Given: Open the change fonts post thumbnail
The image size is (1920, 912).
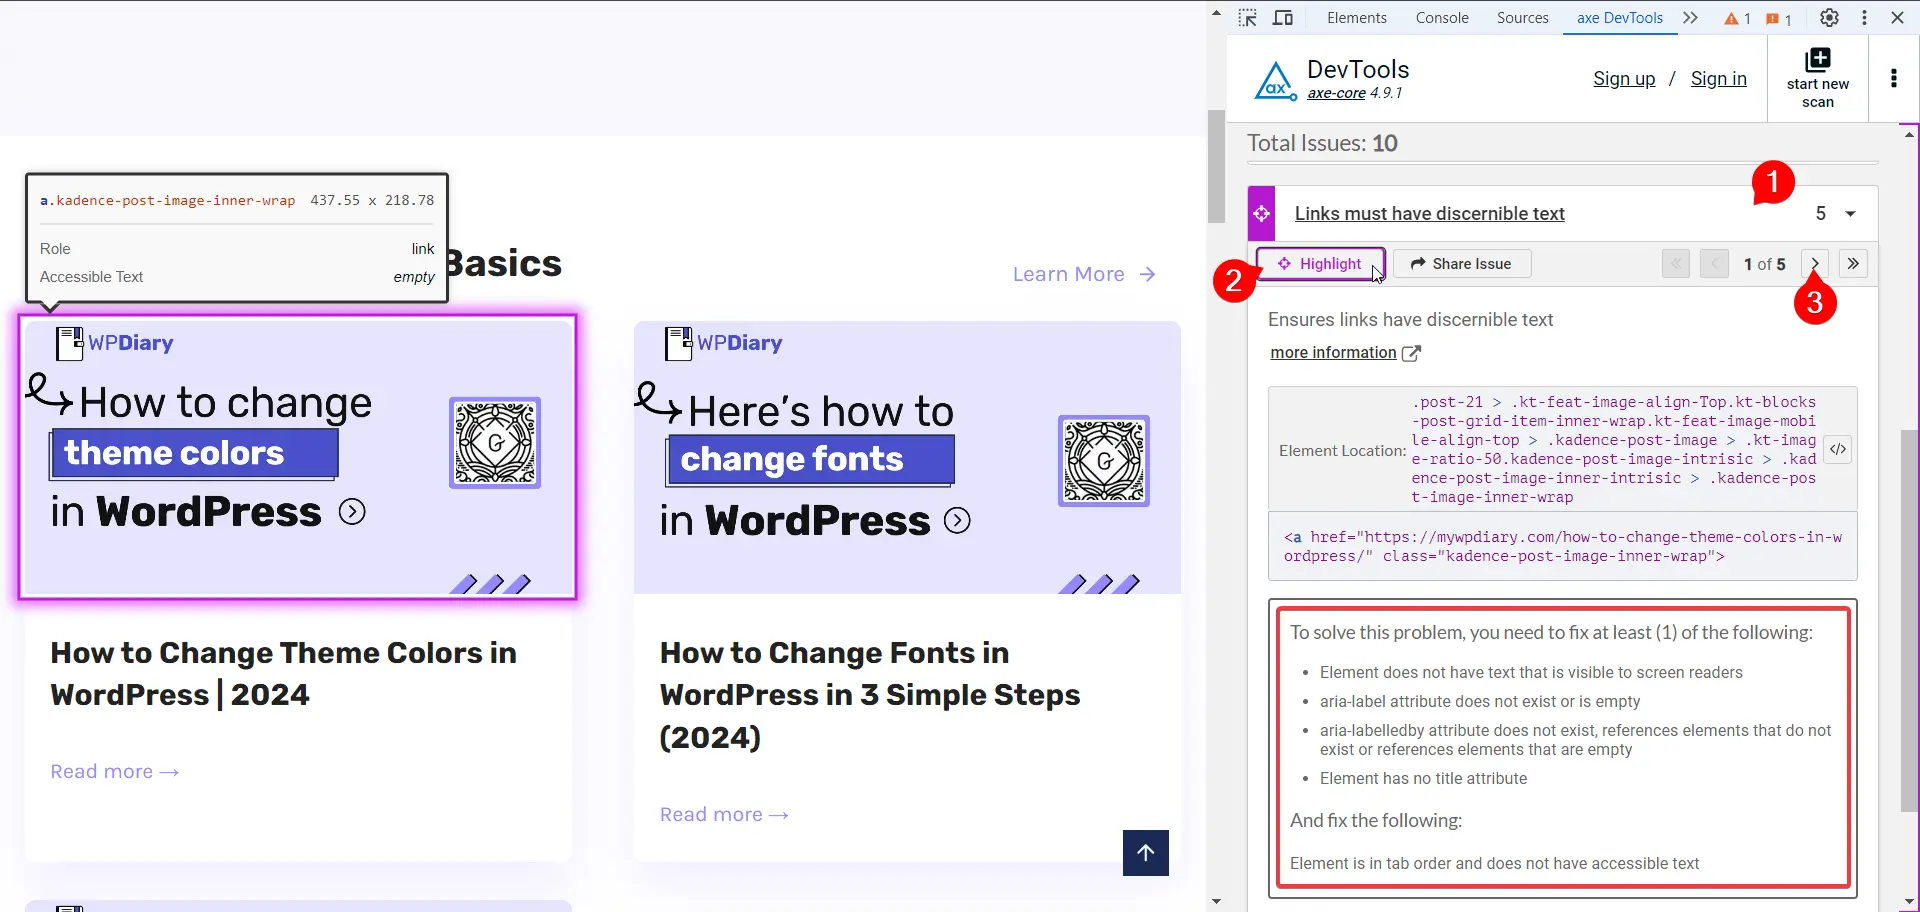Looking at the screenshot, I should coord(907,457).
